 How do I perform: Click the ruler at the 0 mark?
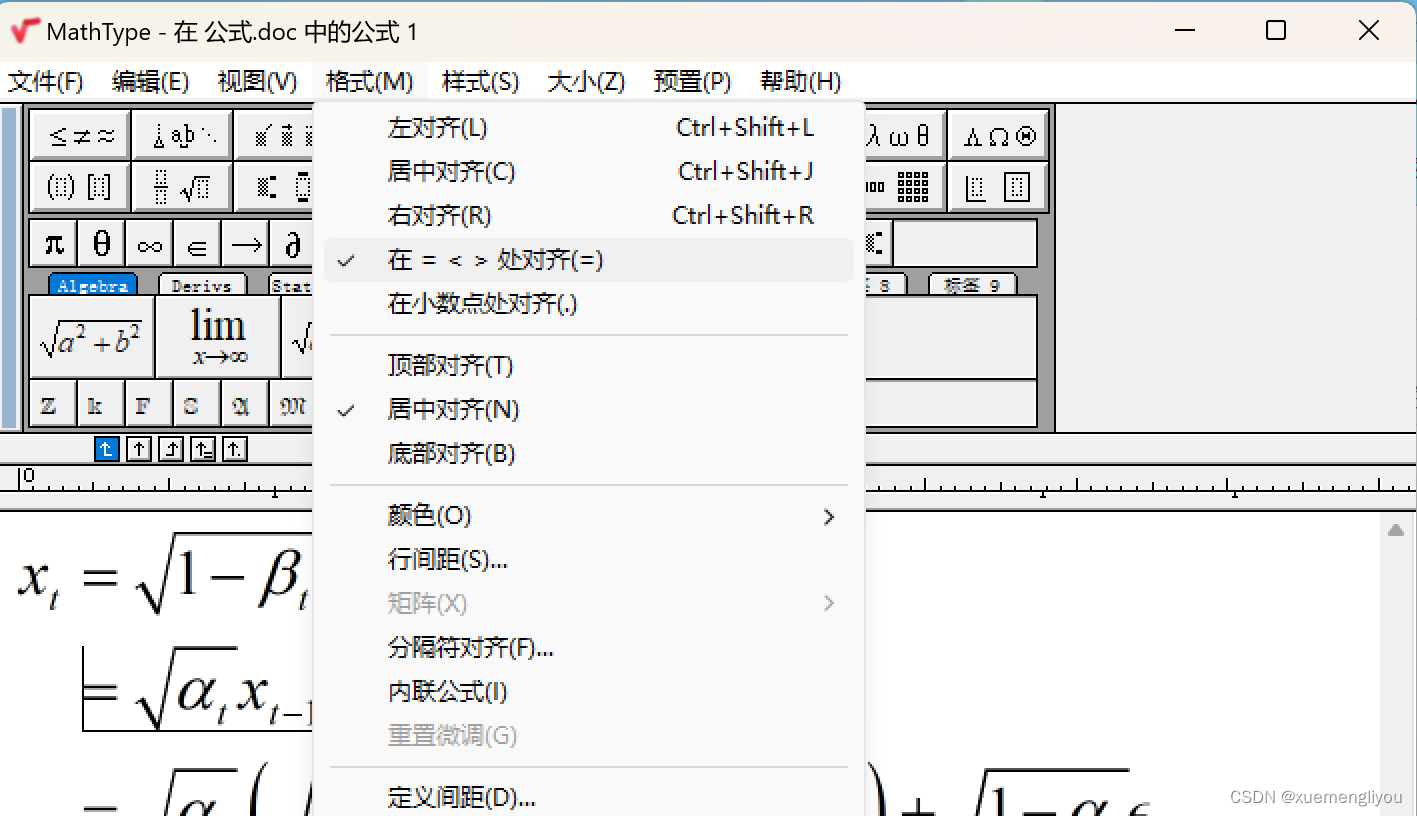click(29, 476)
